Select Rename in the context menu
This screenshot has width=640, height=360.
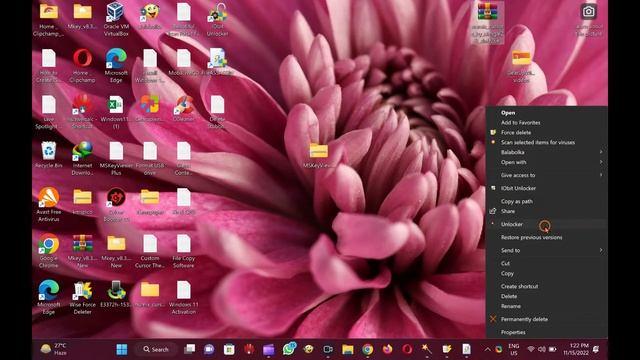546,306
